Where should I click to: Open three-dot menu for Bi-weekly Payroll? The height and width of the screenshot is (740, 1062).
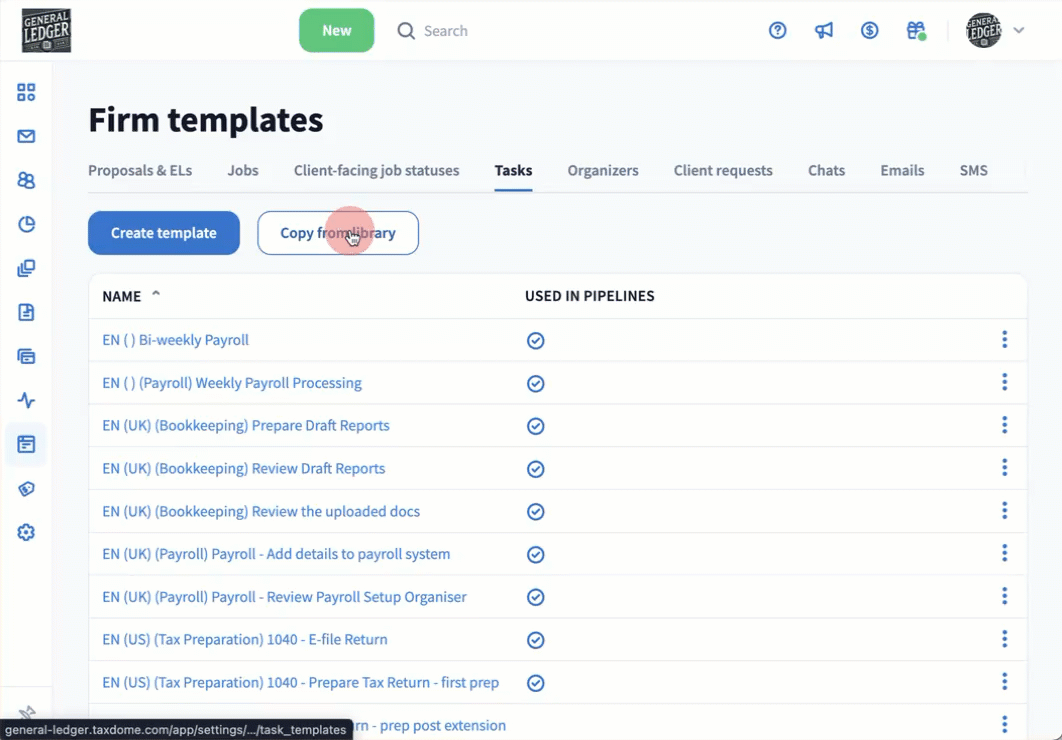coord(1004,340)
